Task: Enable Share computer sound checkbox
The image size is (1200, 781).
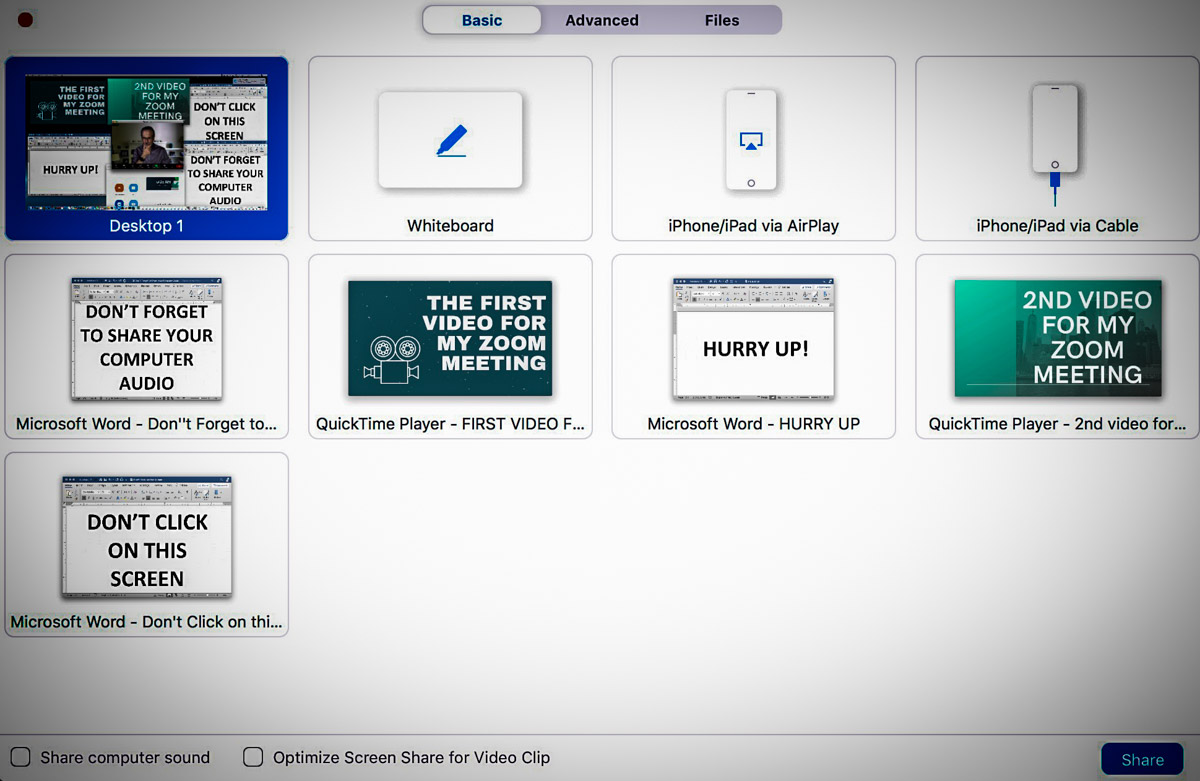Action: pyautogui.click(x=20, y=757)
